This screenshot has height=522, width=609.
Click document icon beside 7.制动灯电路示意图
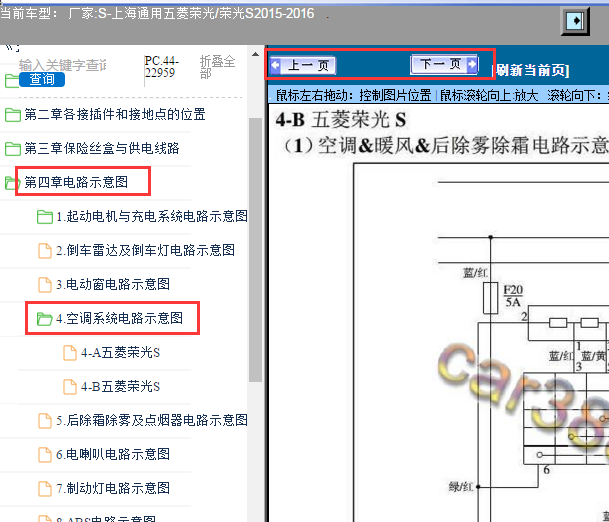pyautogui.click(x=45, y=489)
